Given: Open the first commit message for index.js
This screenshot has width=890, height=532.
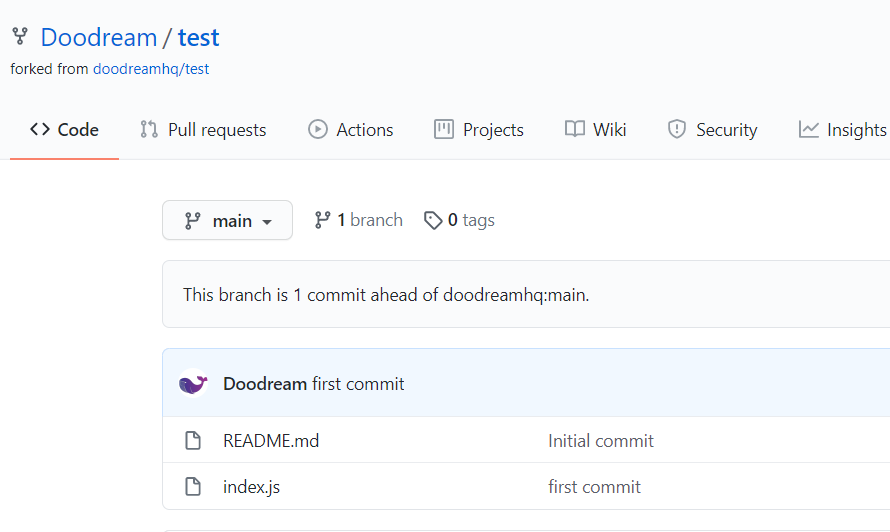Looking at the screenshot, I should (x=594, y=487).
